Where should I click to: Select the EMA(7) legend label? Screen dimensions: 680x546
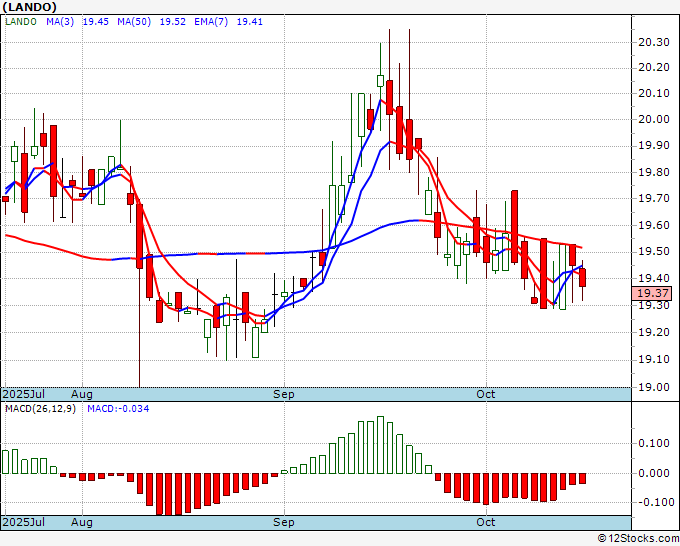point(211,20)
